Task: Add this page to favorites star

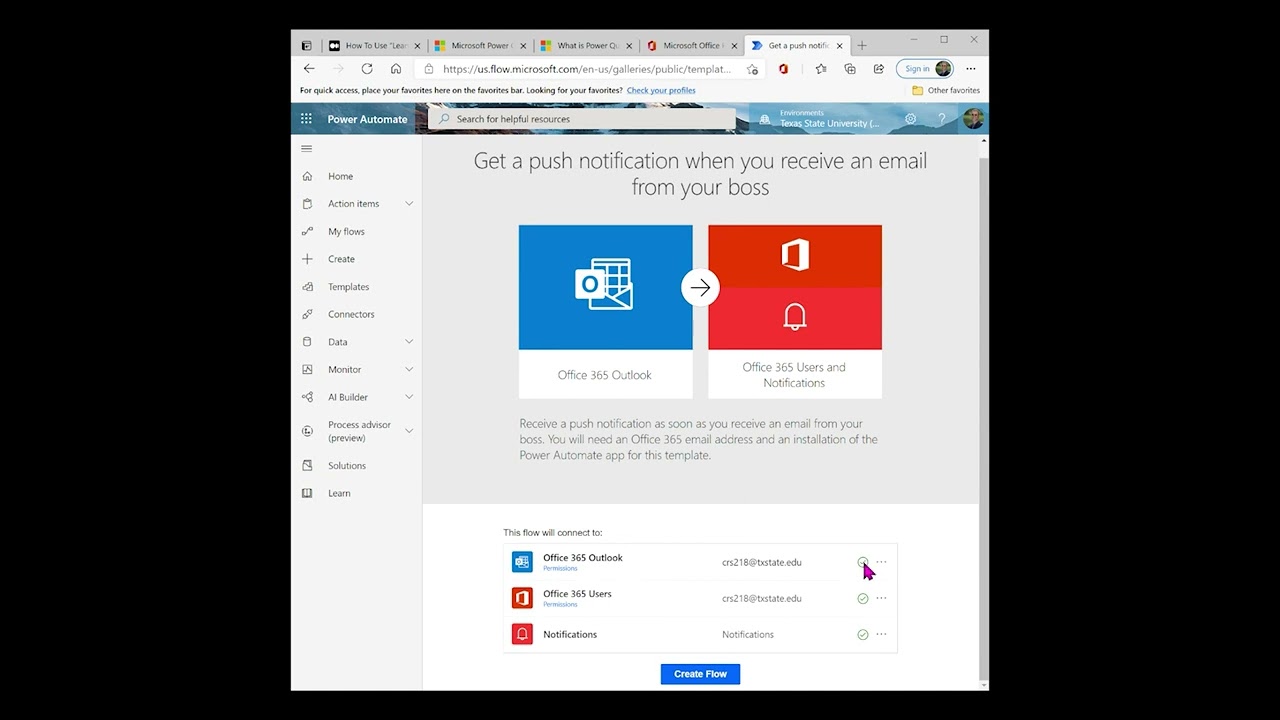Action: (x=752, y=69)
